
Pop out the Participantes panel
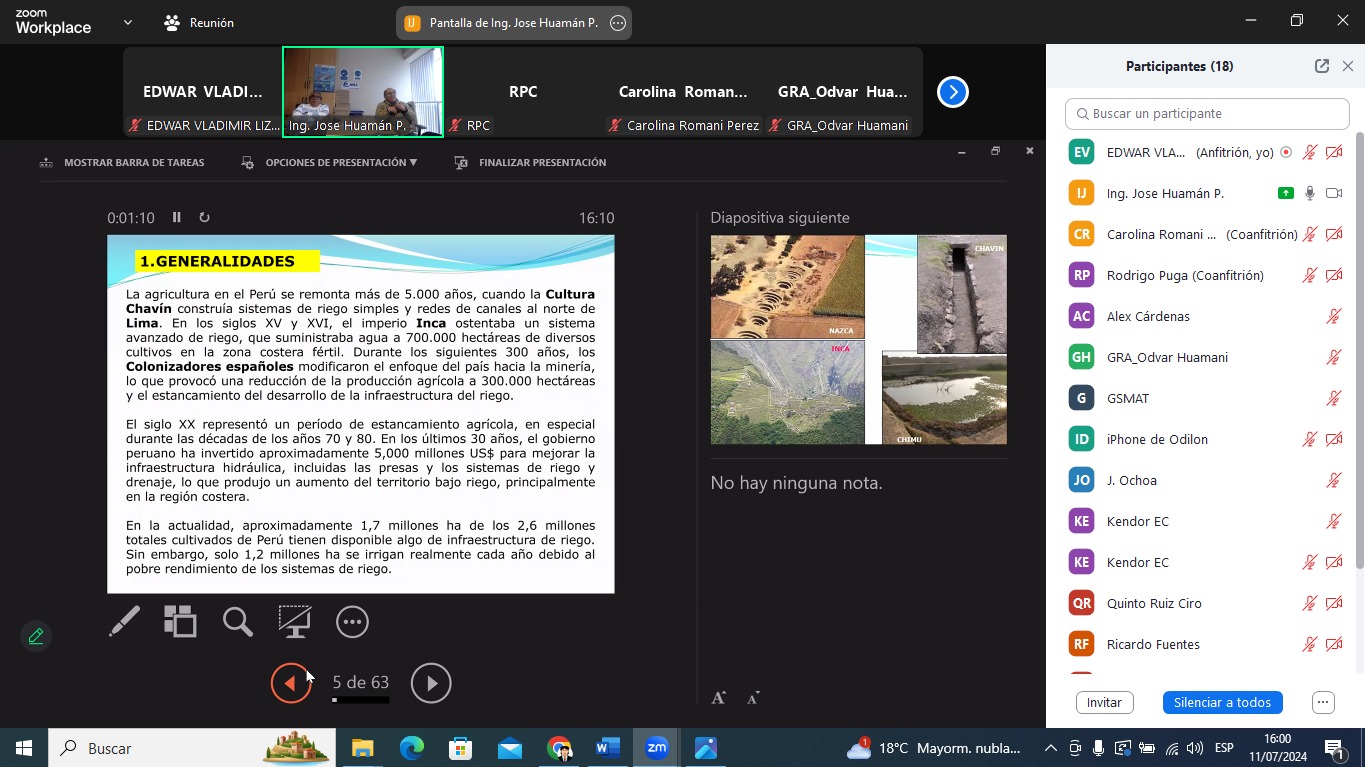pos(1321,66)
